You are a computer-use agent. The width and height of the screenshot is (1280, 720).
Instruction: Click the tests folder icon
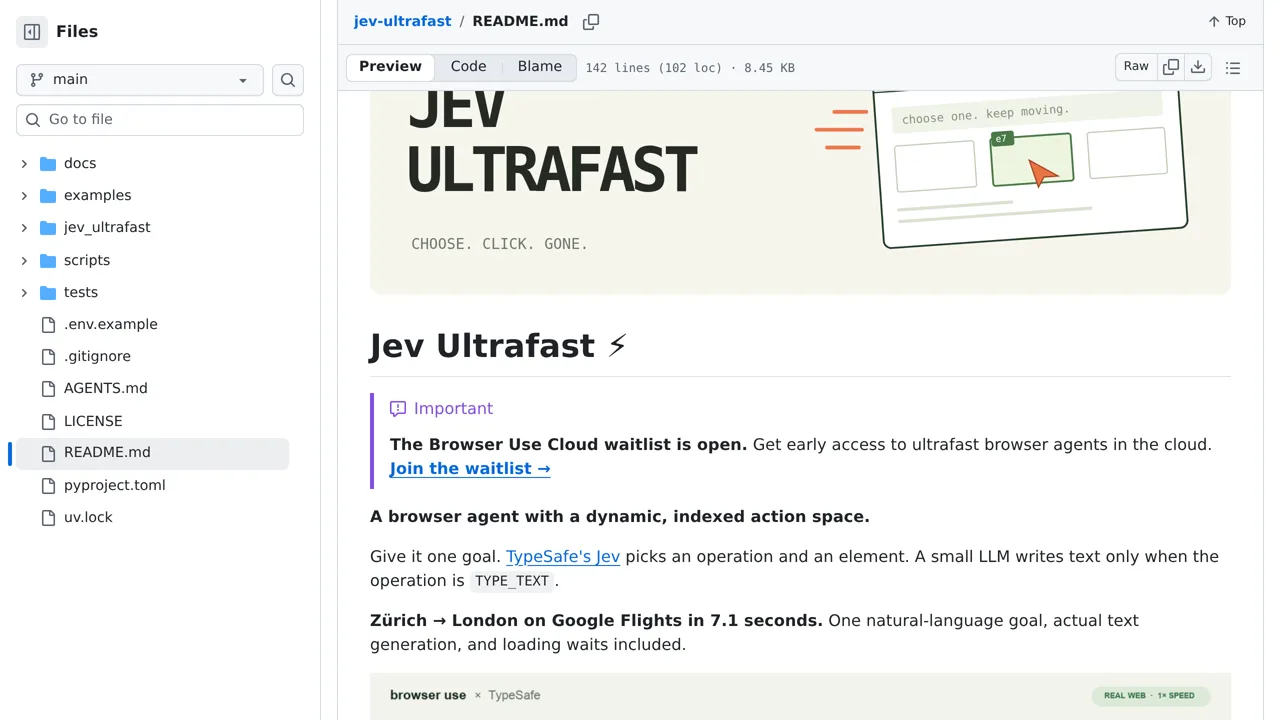tap(48, 292)
